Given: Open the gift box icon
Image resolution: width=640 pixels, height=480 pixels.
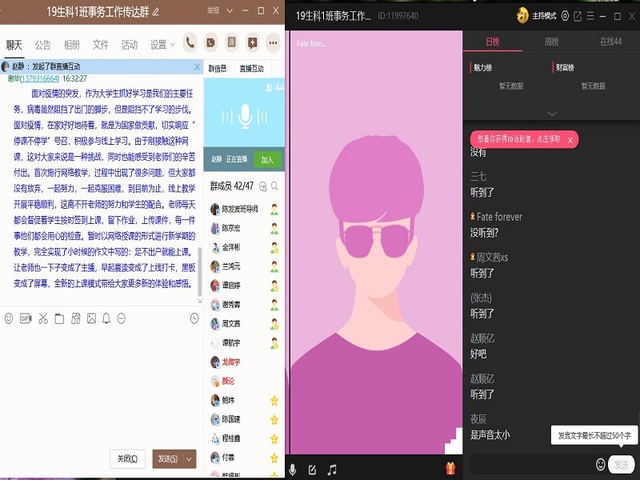Looking at the screenshot, I should click(x=450, y=469).
